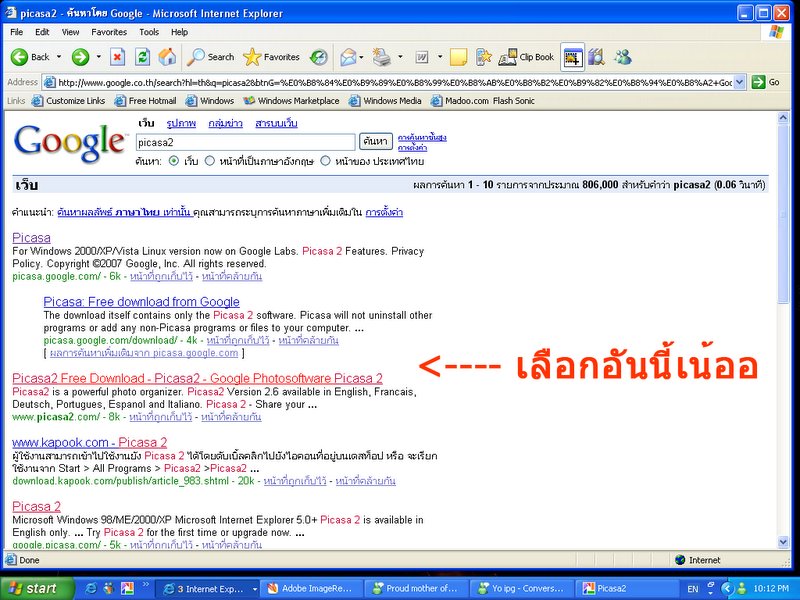The height and width of the screenshot is (600, 800).
Task: Click the Mail envelope icon
Action: 348,57
